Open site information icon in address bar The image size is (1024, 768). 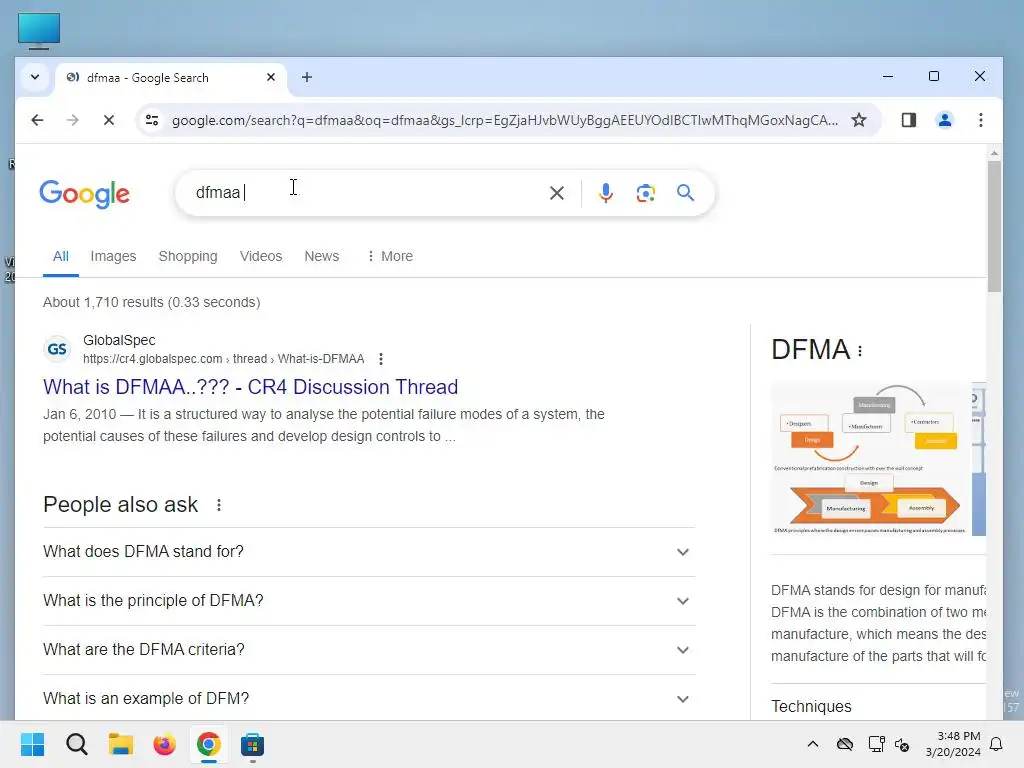(x=152, y=120)
